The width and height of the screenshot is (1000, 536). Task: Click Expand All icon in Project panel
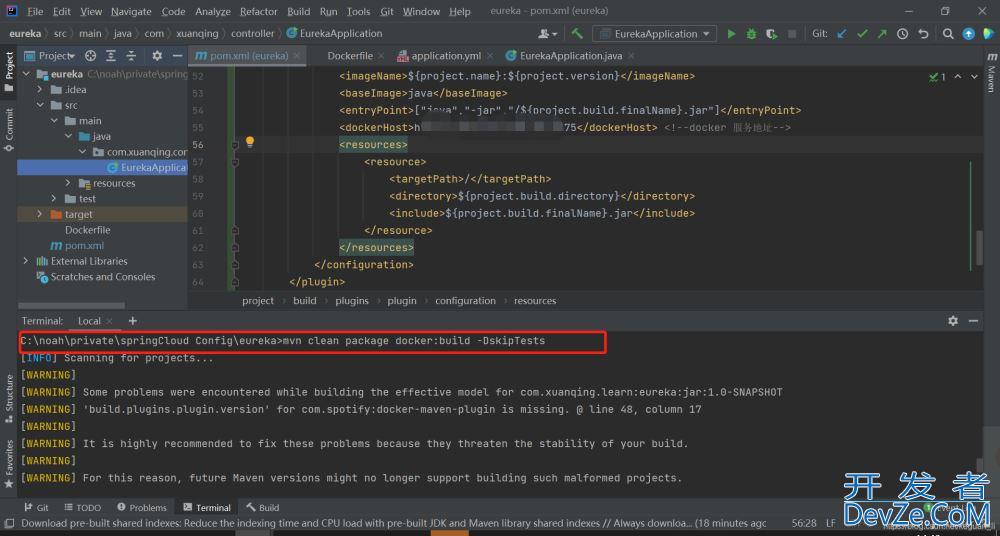(x=111, y=56)
